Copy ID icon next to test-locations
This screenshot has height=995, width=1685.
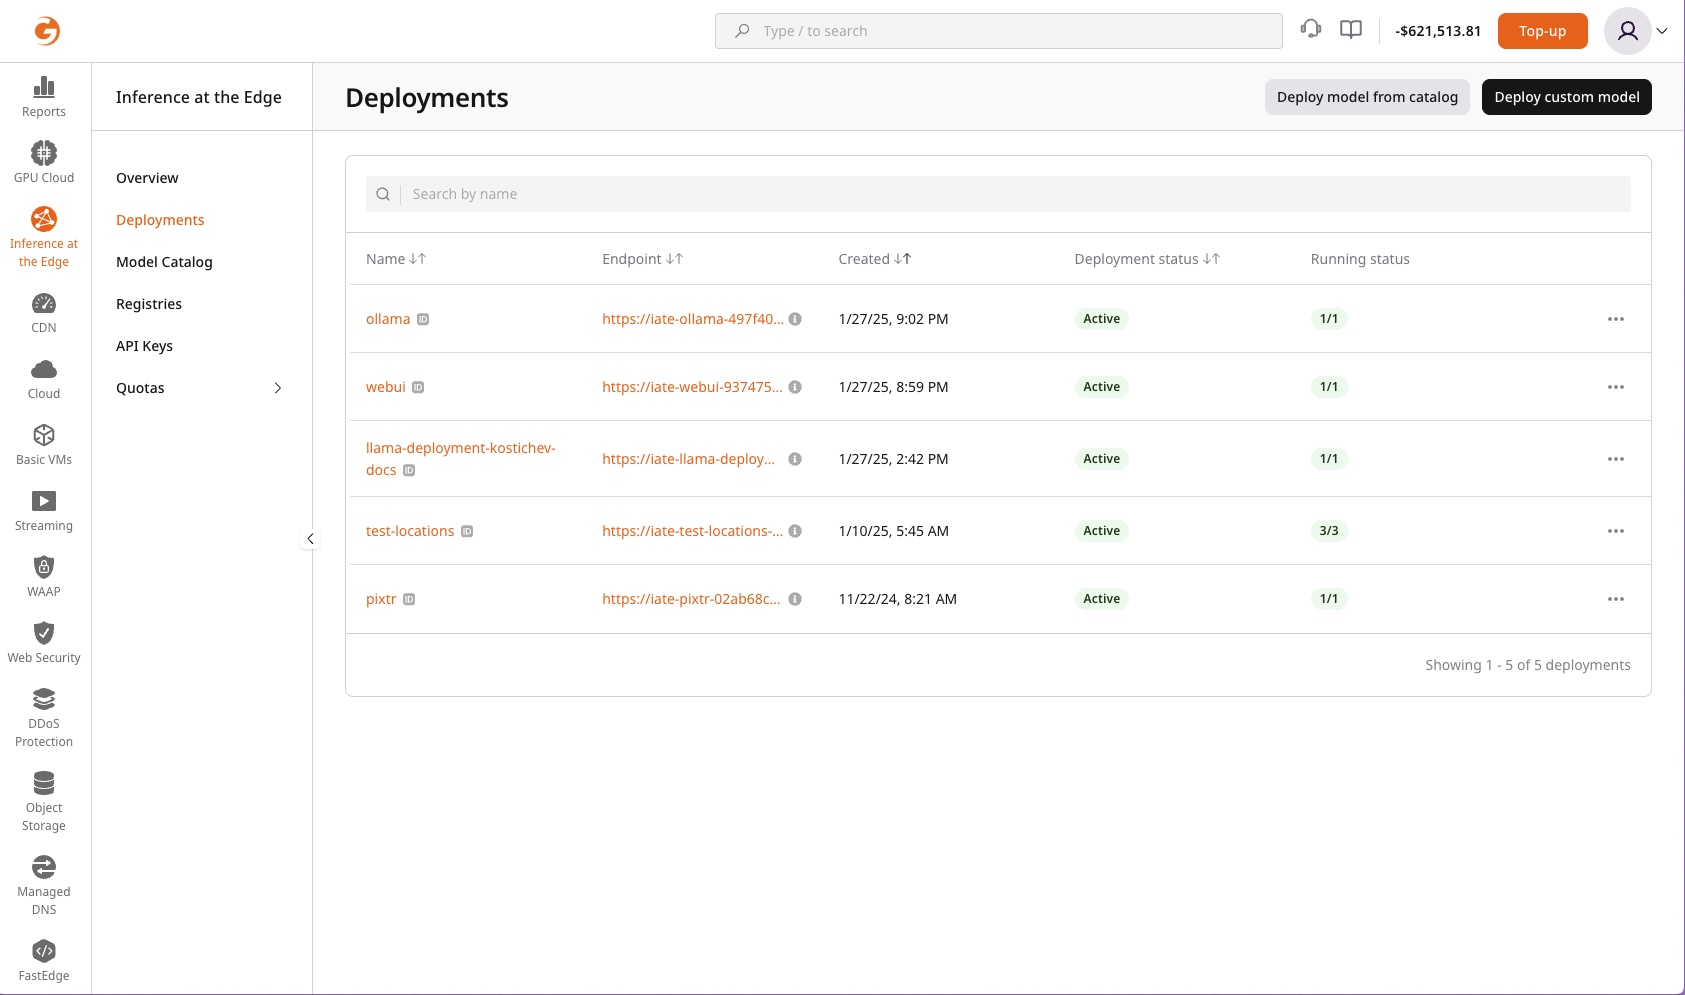tap(467, 531)
